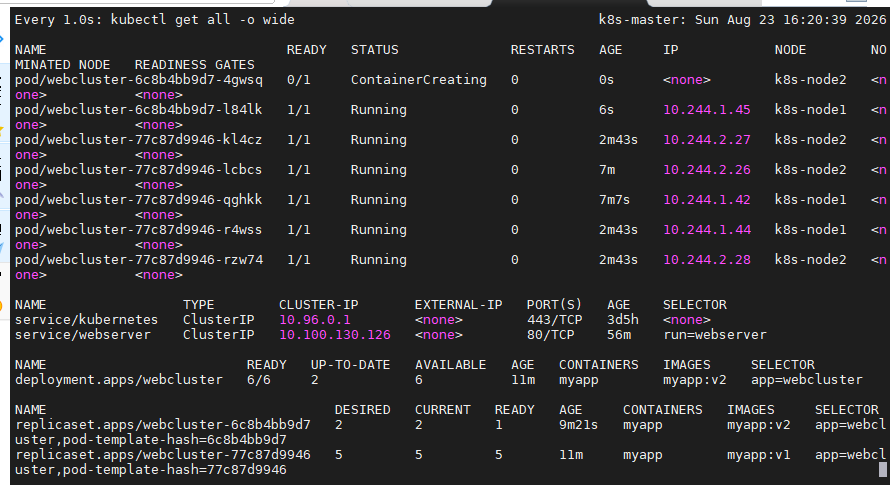
Task: Click the 7m7s pod age
Action: pyautogui.click(x=614, y=200)
